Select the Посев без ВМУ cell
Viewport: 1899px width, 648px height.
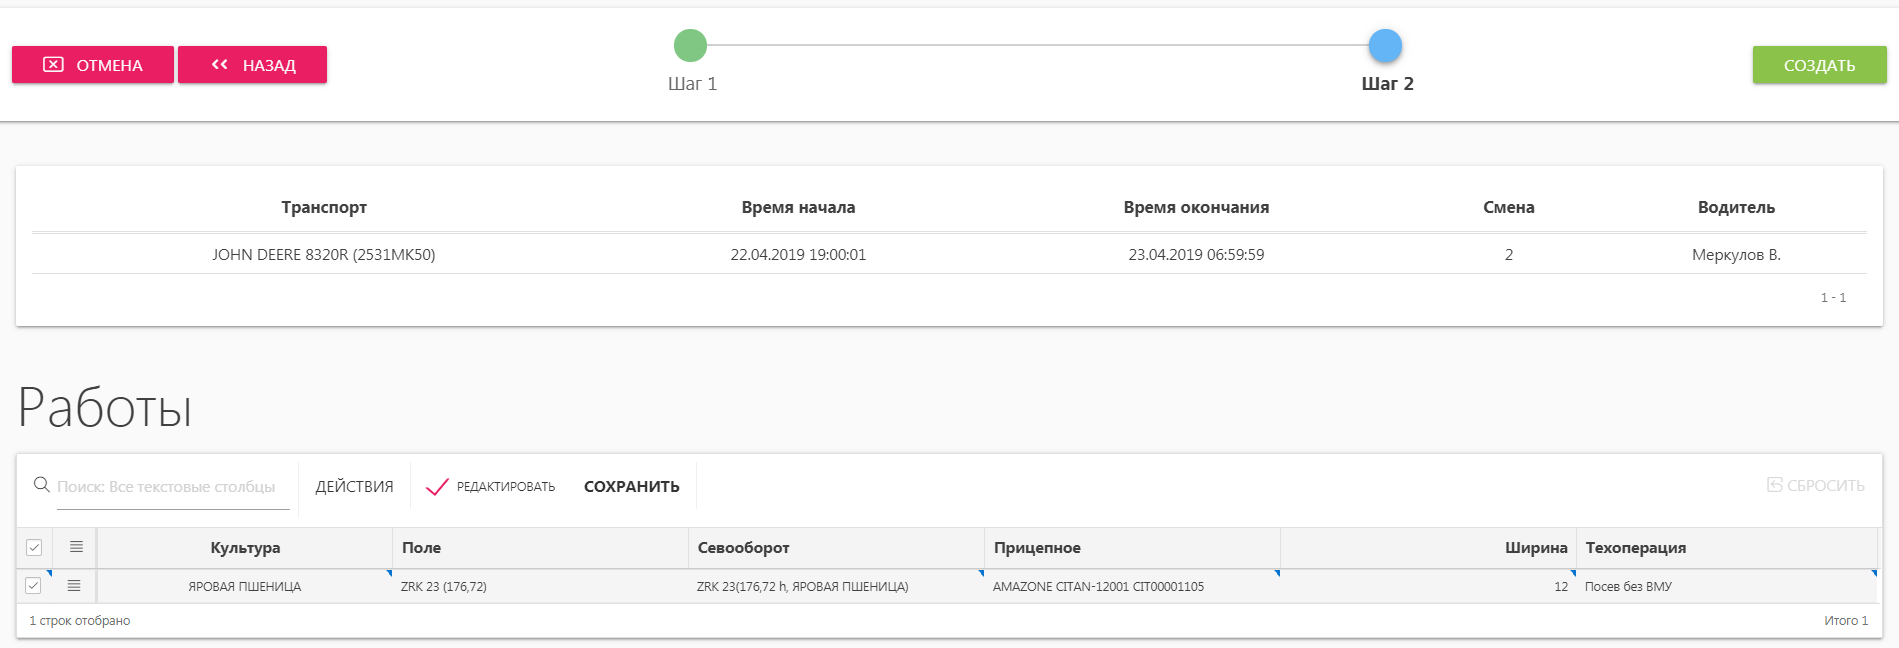click(x=1727, y=587)
